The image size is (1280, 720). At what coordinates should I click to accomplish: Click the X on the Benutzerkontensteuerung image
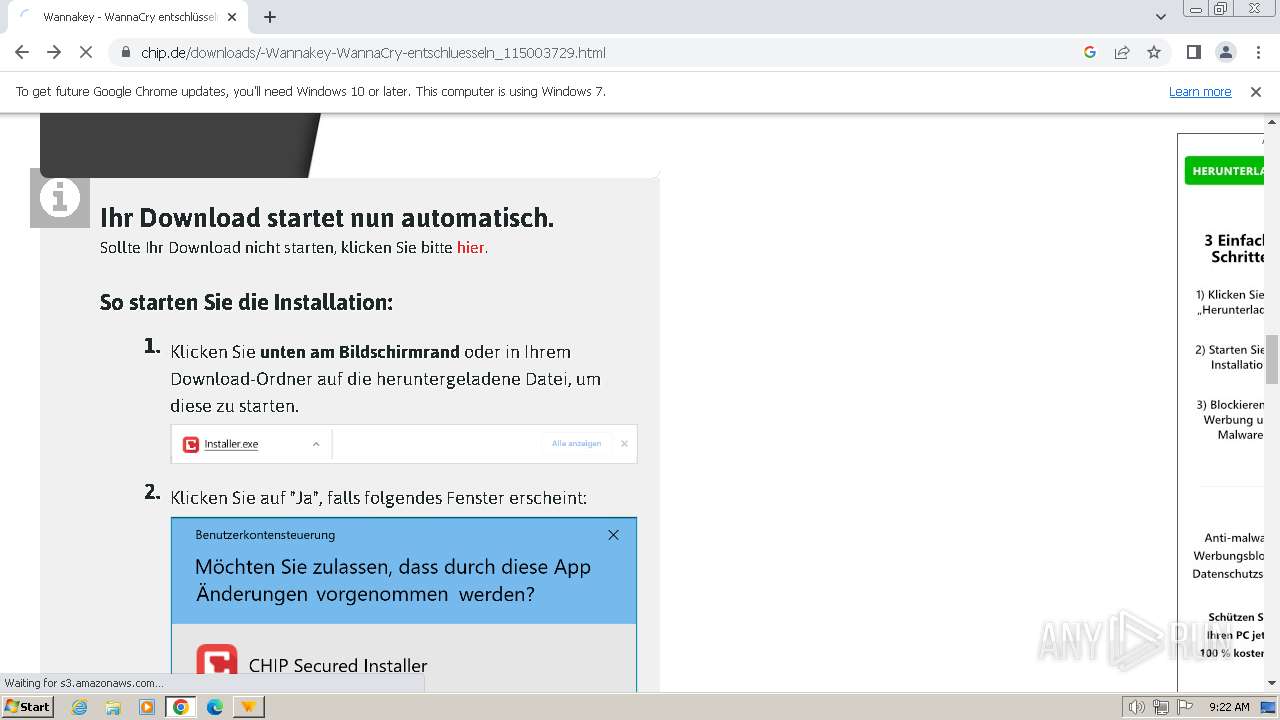[x=613, y=535]
